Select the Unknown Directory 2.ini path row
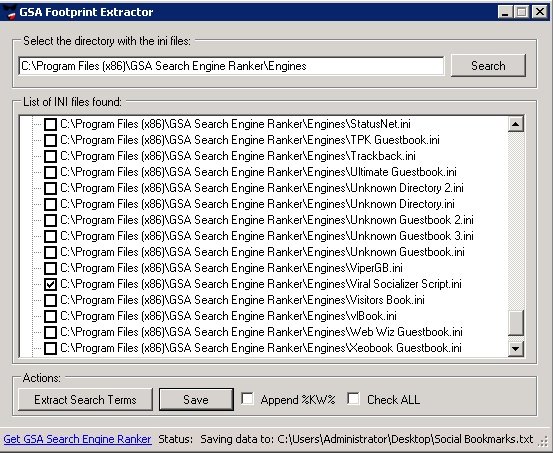The width and height of the screenshot is (553, 453). (x=262, y=188)
